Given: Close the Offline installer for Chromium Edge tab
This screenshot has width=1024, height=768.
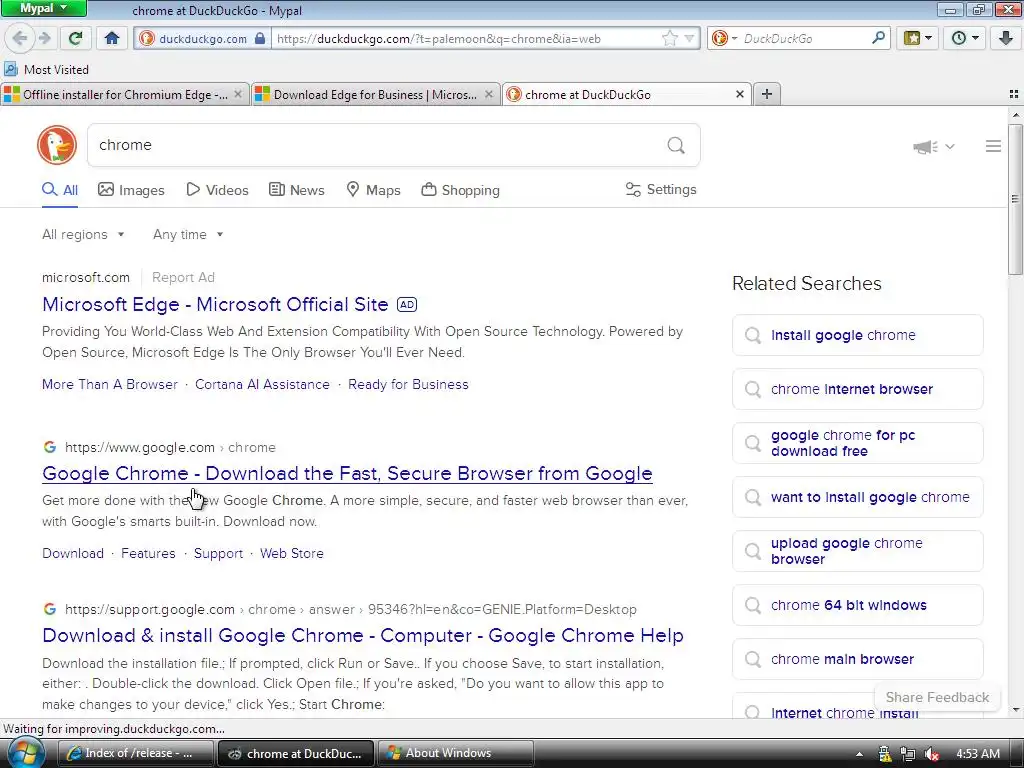Looking at the screenshot, I should (x=238, y=94).
